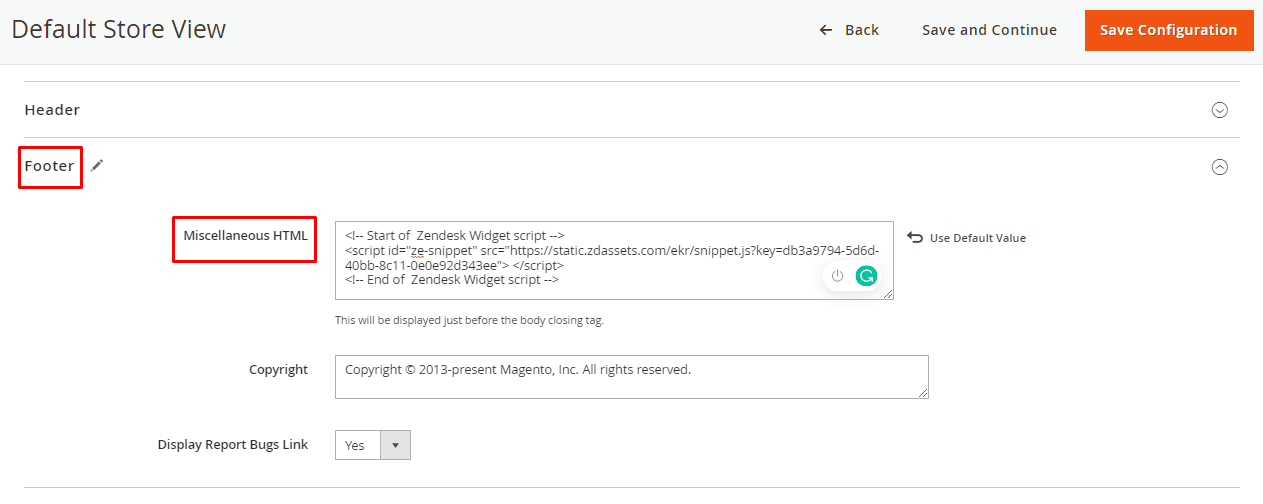Click the undo arrow icon for default value
1263x504 pixels.
(x=914, y=237)
